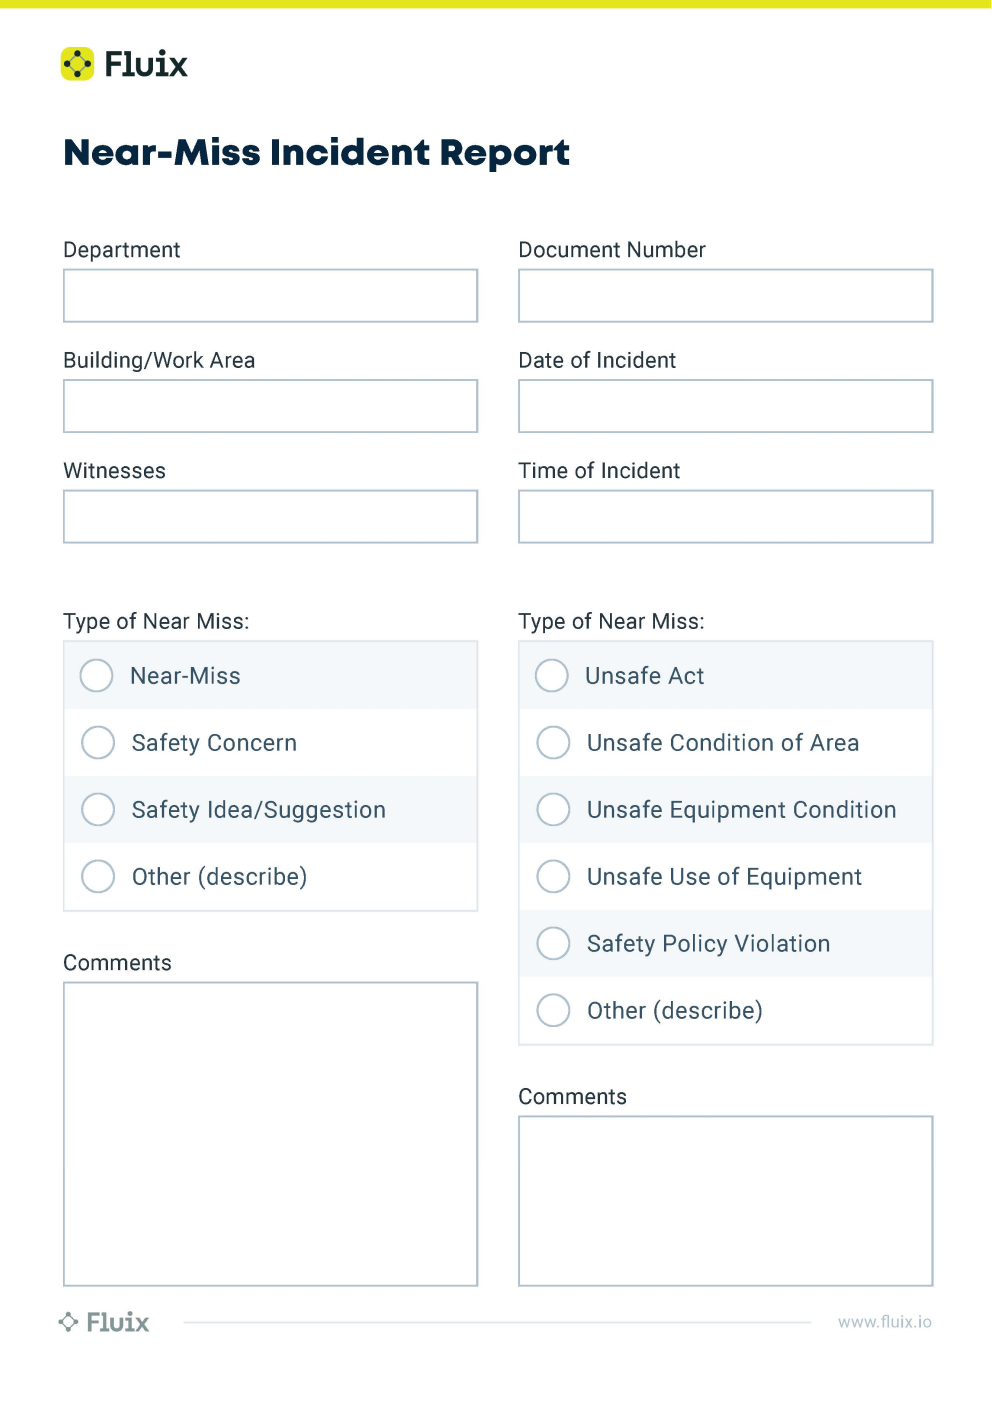Click the footer Fluix logo

(x=104, y=1322)
